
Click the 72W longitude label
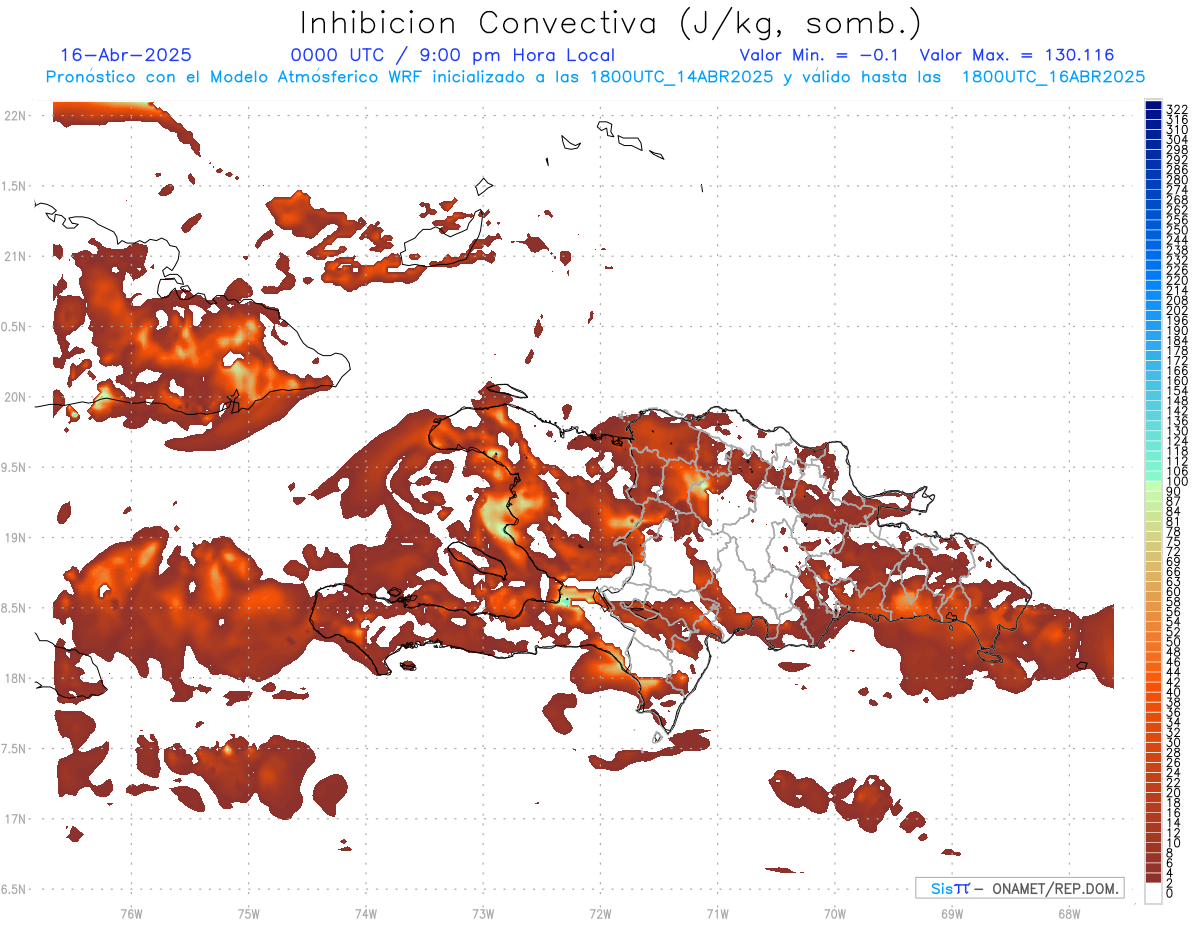pos(600,913)
